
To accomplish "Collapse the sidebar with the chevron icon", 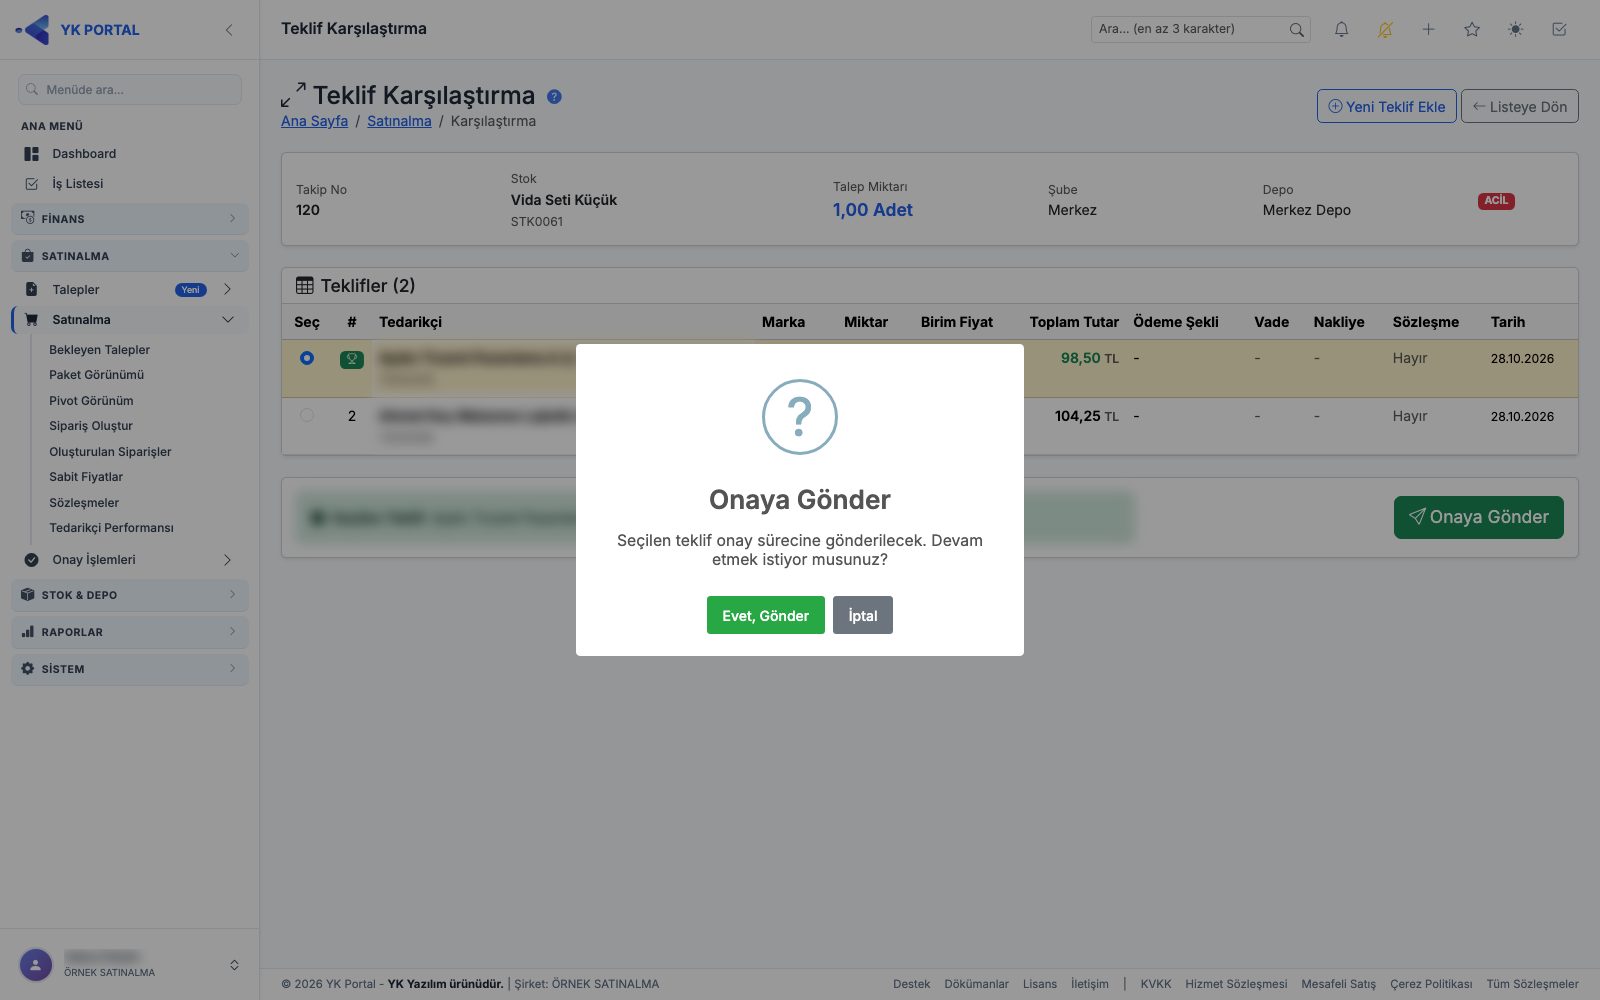I will tap(229, 30).
